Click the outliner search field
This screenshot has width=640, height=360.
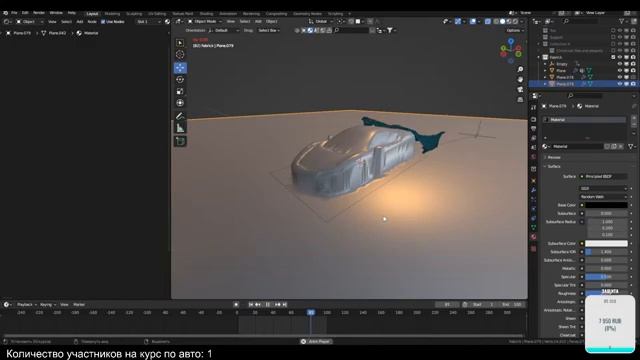pyautogui.click(x=582, y=21)
